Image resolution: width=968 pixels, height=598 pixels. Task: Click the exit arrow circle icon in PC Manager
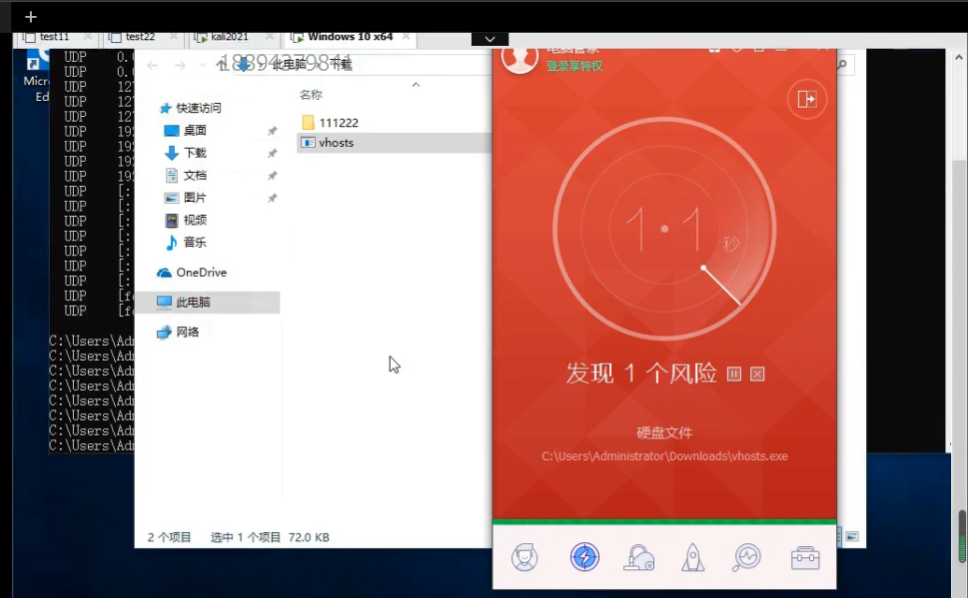point(807,99)
